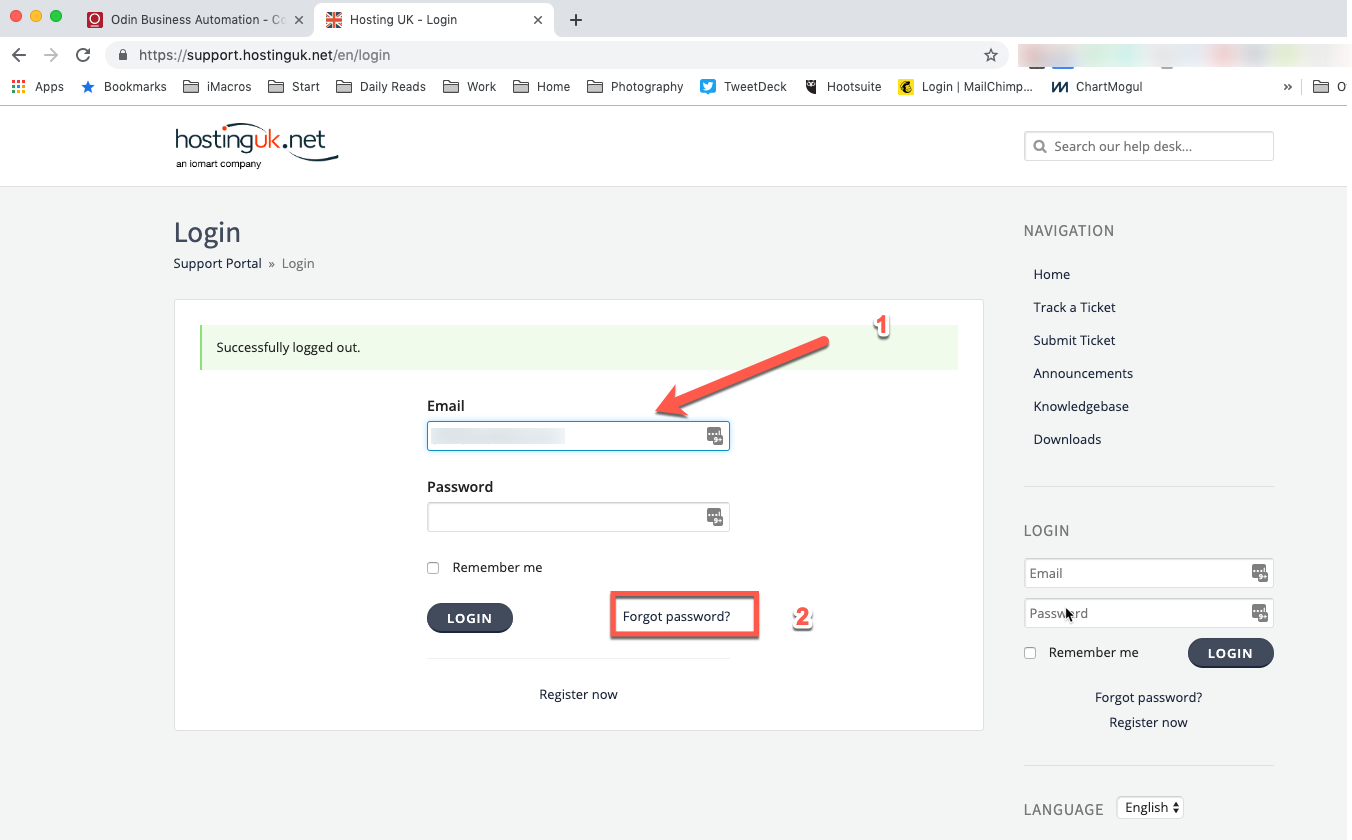Click the browser address bar URL
The image size is (1352, 840).
(264, 55)
